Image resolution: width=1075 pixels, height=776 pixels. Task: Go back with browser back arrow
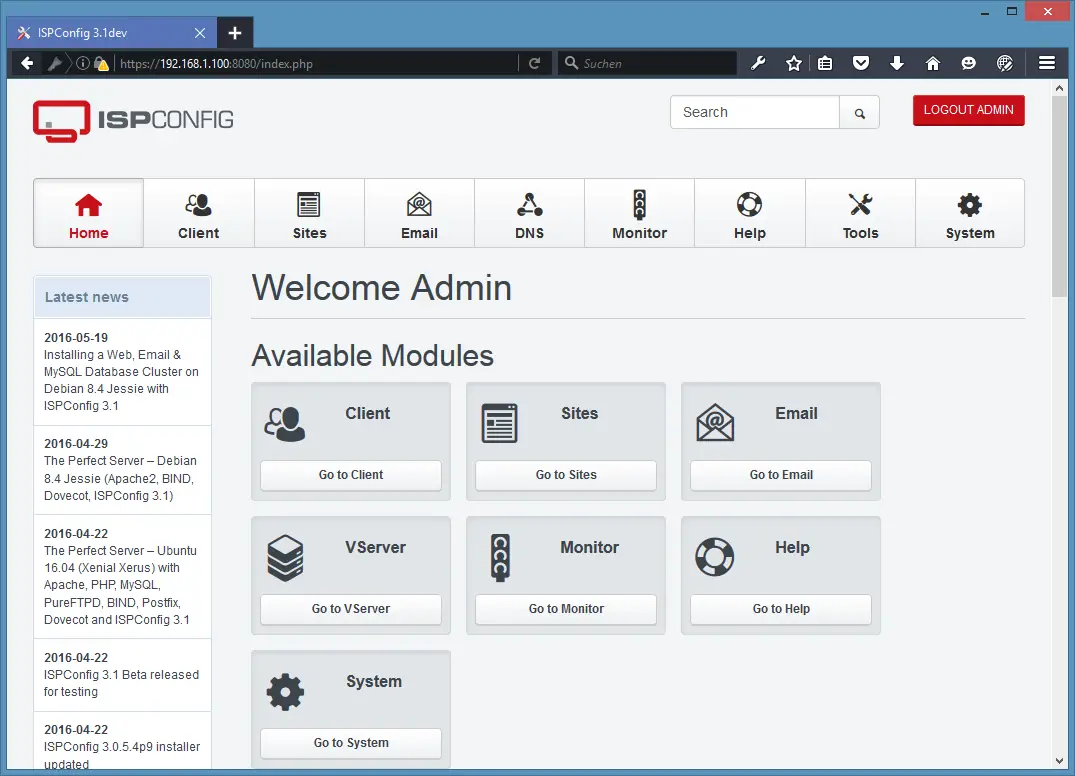click(27, 64)
